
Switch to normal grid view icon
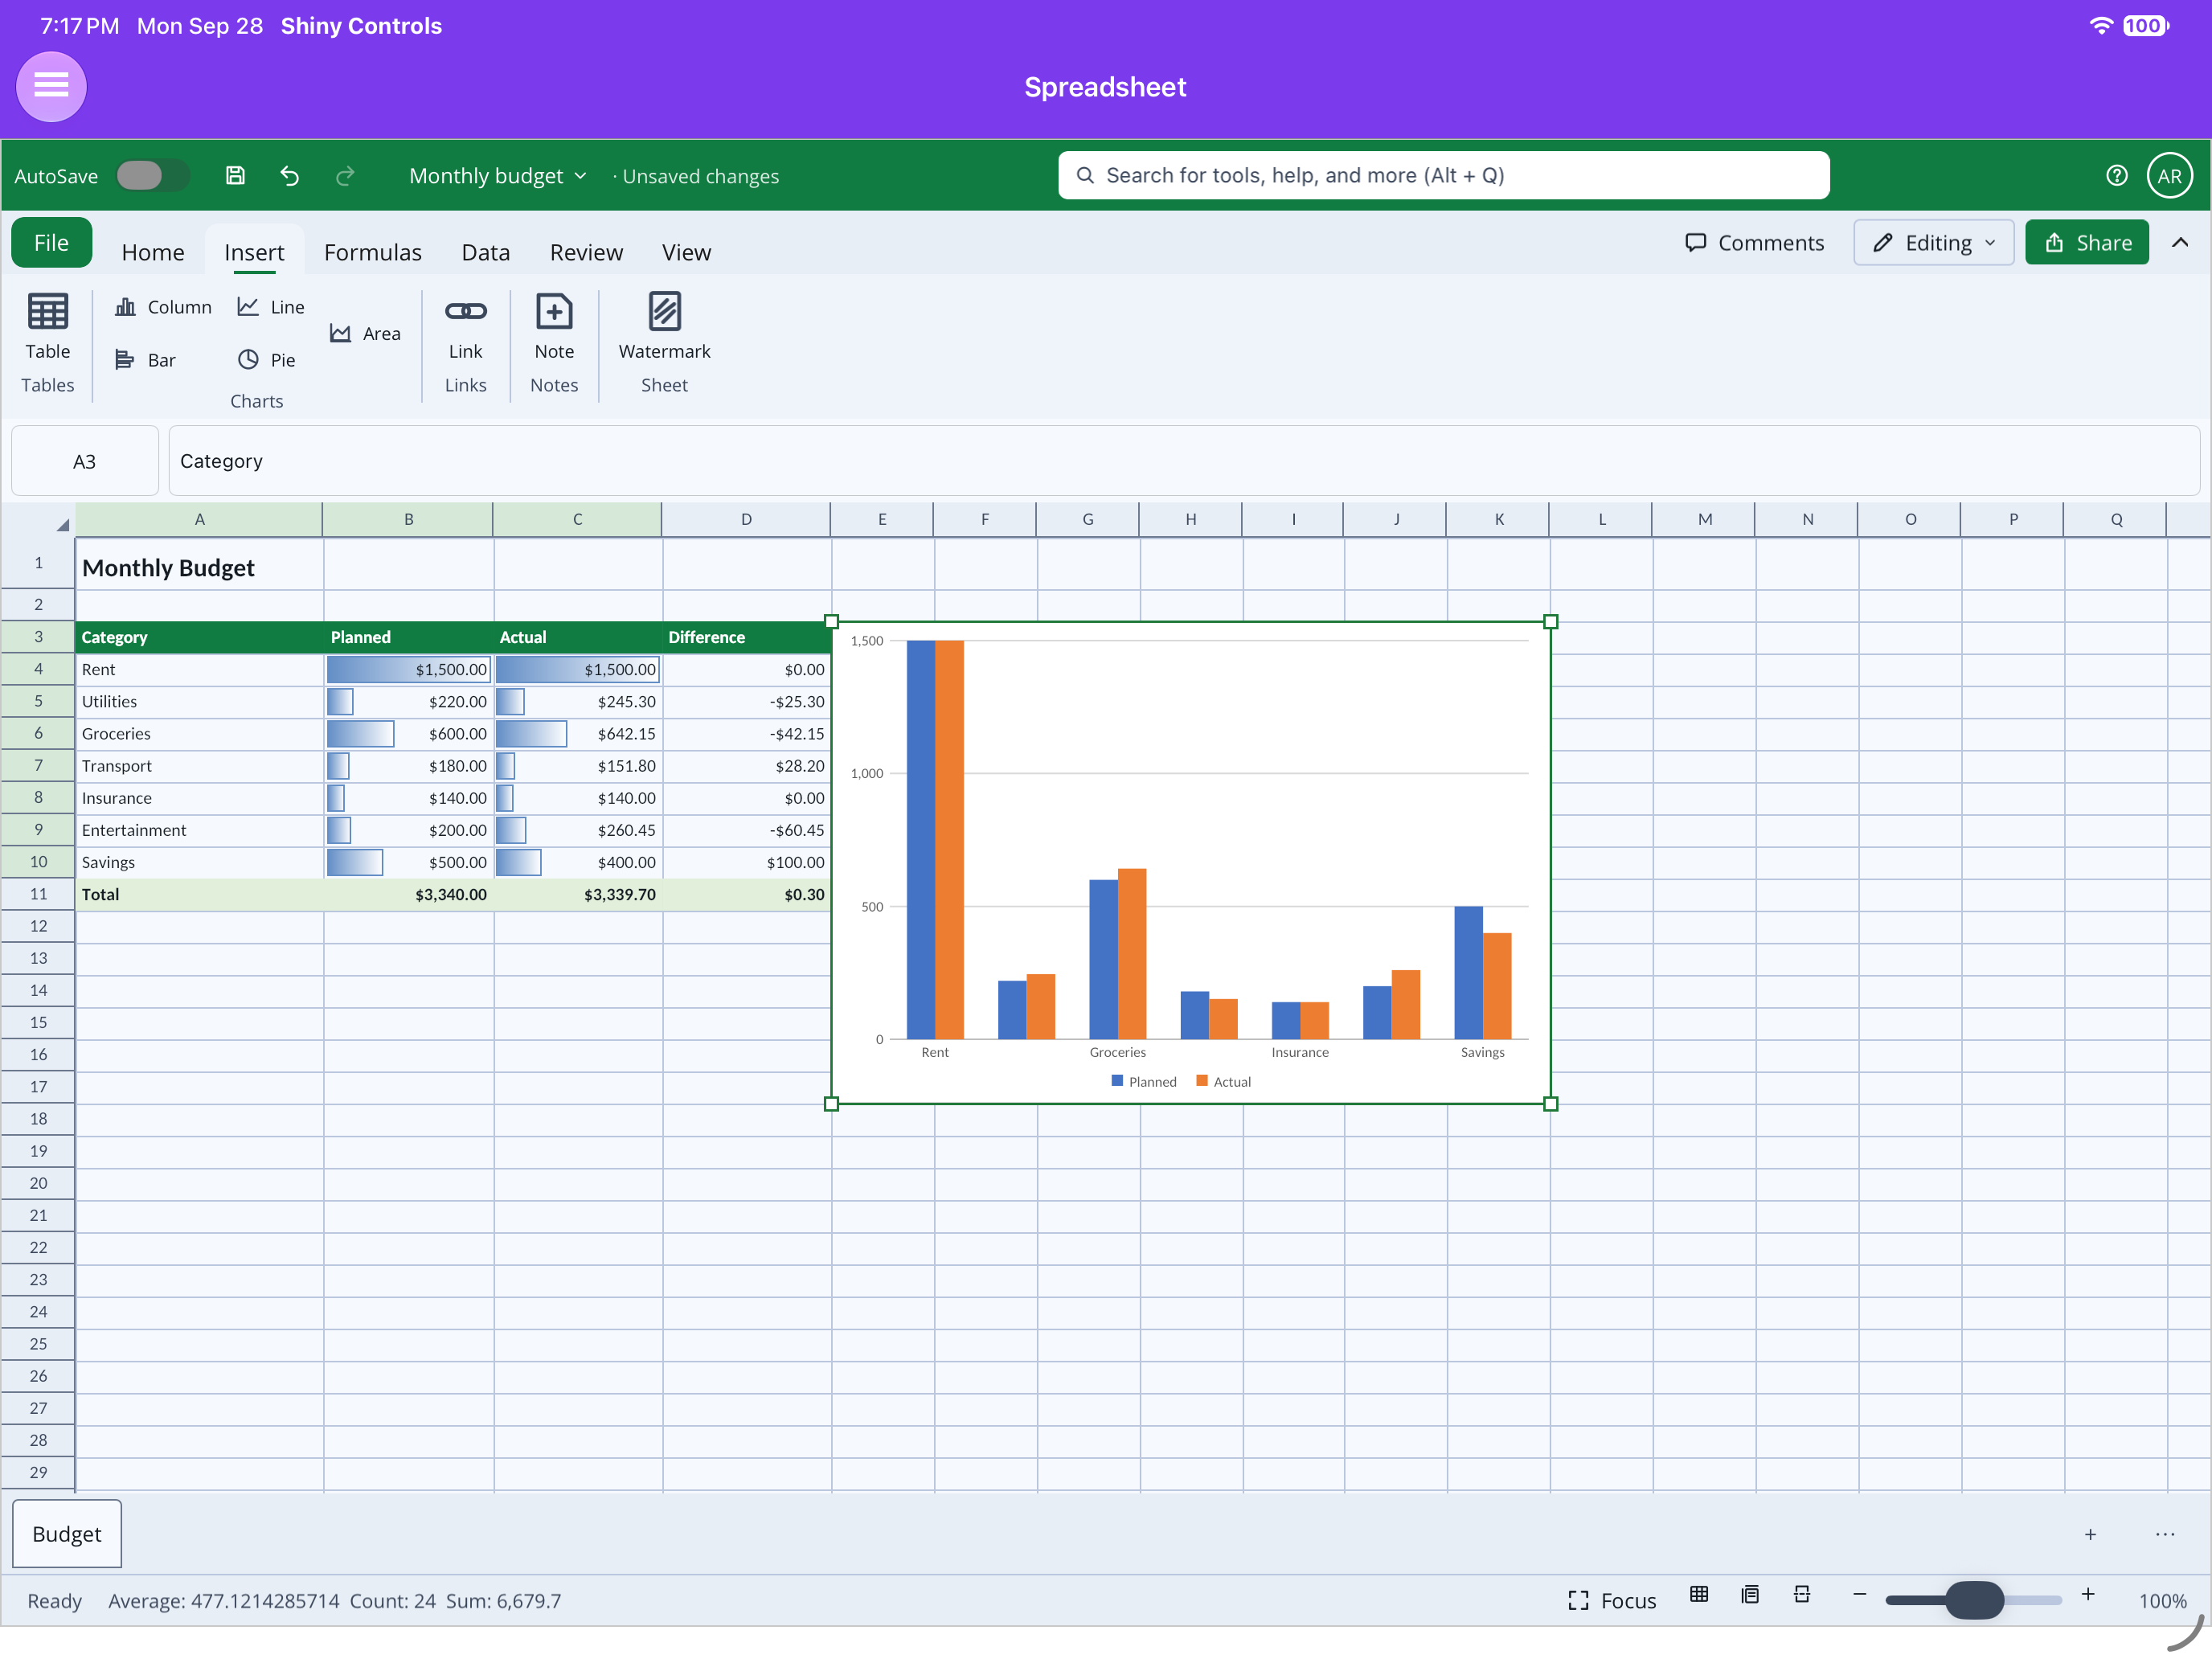pyautogui.click(x=1699, y=1595)
